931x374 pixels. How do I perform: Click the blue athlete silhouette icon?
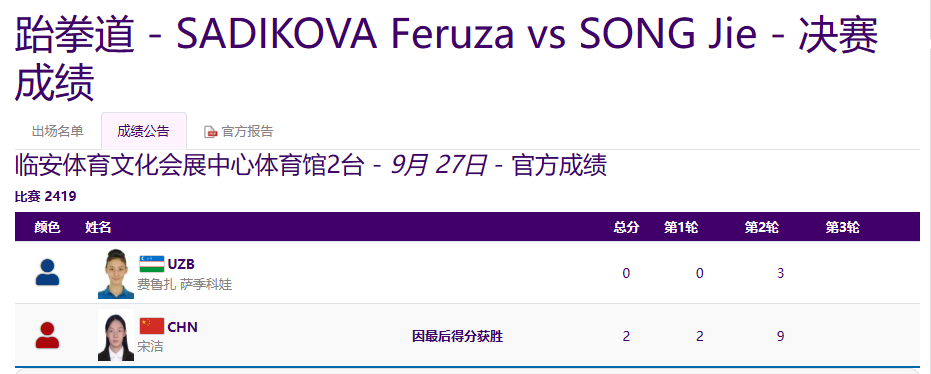coord(48,272)
